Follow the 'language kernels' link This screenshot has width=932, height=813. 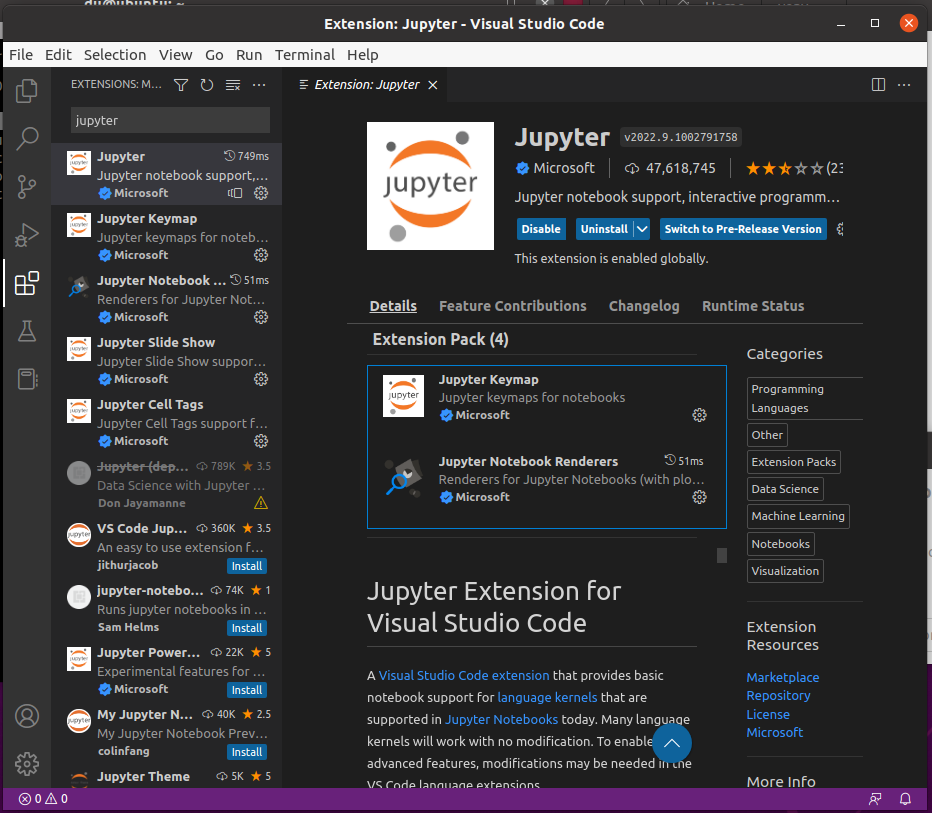coord(547,697)
